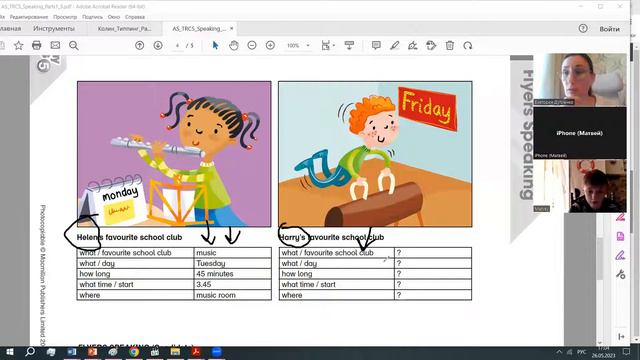Toggle read mode keyboard-scroll icon

[349, 45]
